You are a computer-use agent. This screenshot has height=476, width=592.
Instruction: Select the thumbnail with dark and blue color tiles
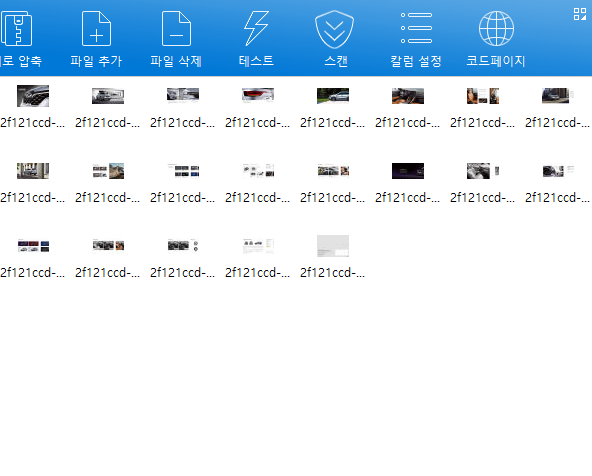click(x=183, y=171)
